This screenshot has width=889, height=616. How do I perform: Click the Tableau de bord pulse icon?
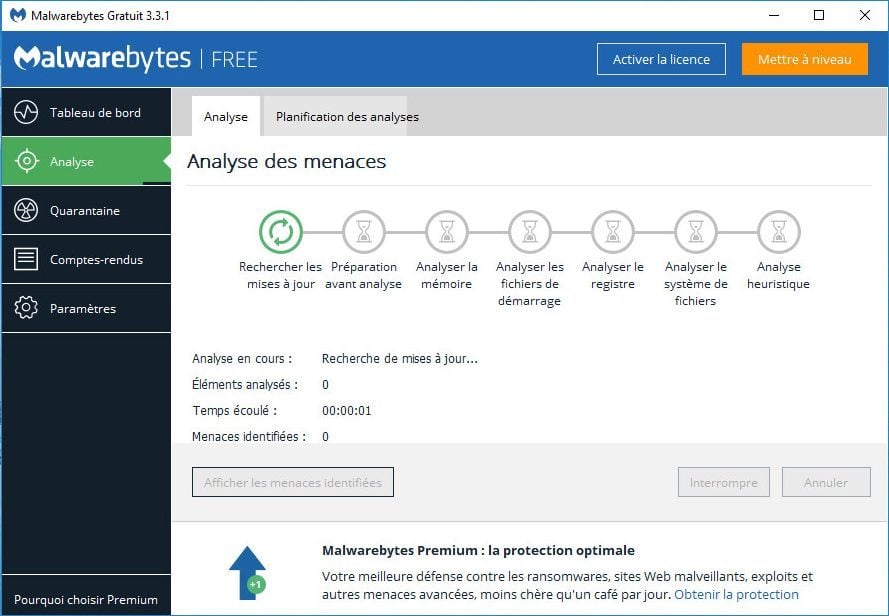click(26, 112)
